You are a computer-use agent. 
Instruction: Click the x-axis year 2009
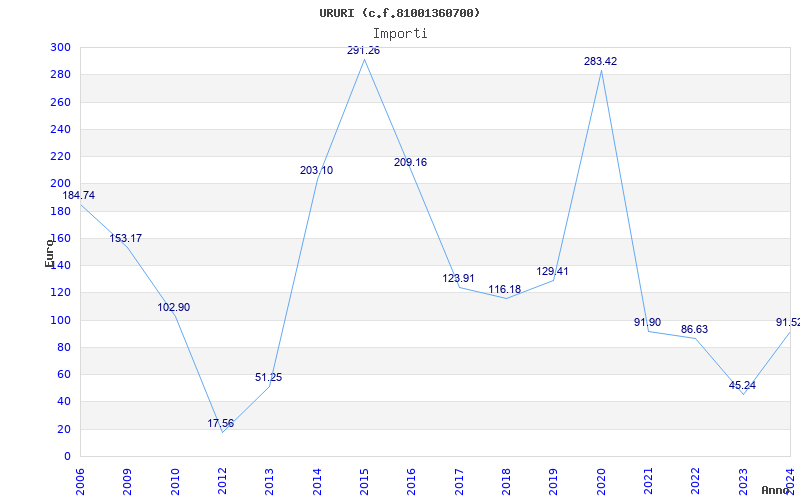click(128, 482)
